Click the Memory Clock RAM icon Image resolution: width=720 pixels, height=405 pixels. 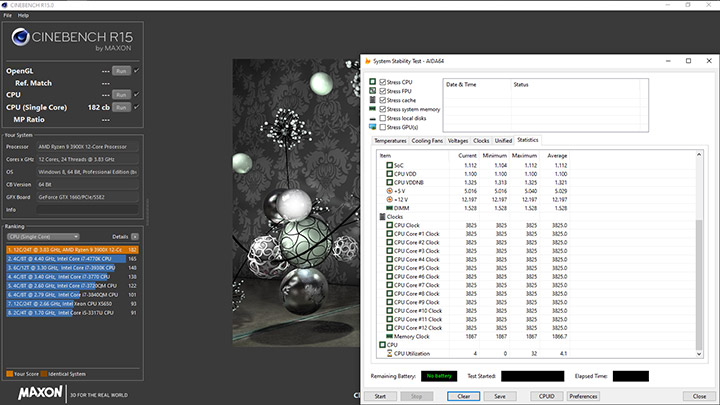[390, 336]
